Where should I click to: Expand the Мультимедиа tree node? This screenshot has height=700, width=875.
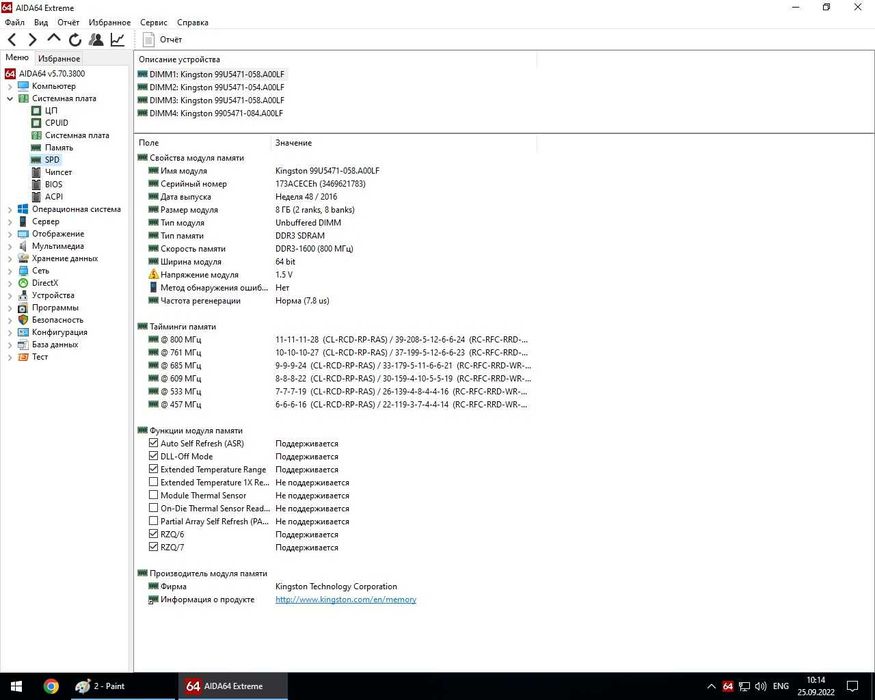[x=9, y=246]
